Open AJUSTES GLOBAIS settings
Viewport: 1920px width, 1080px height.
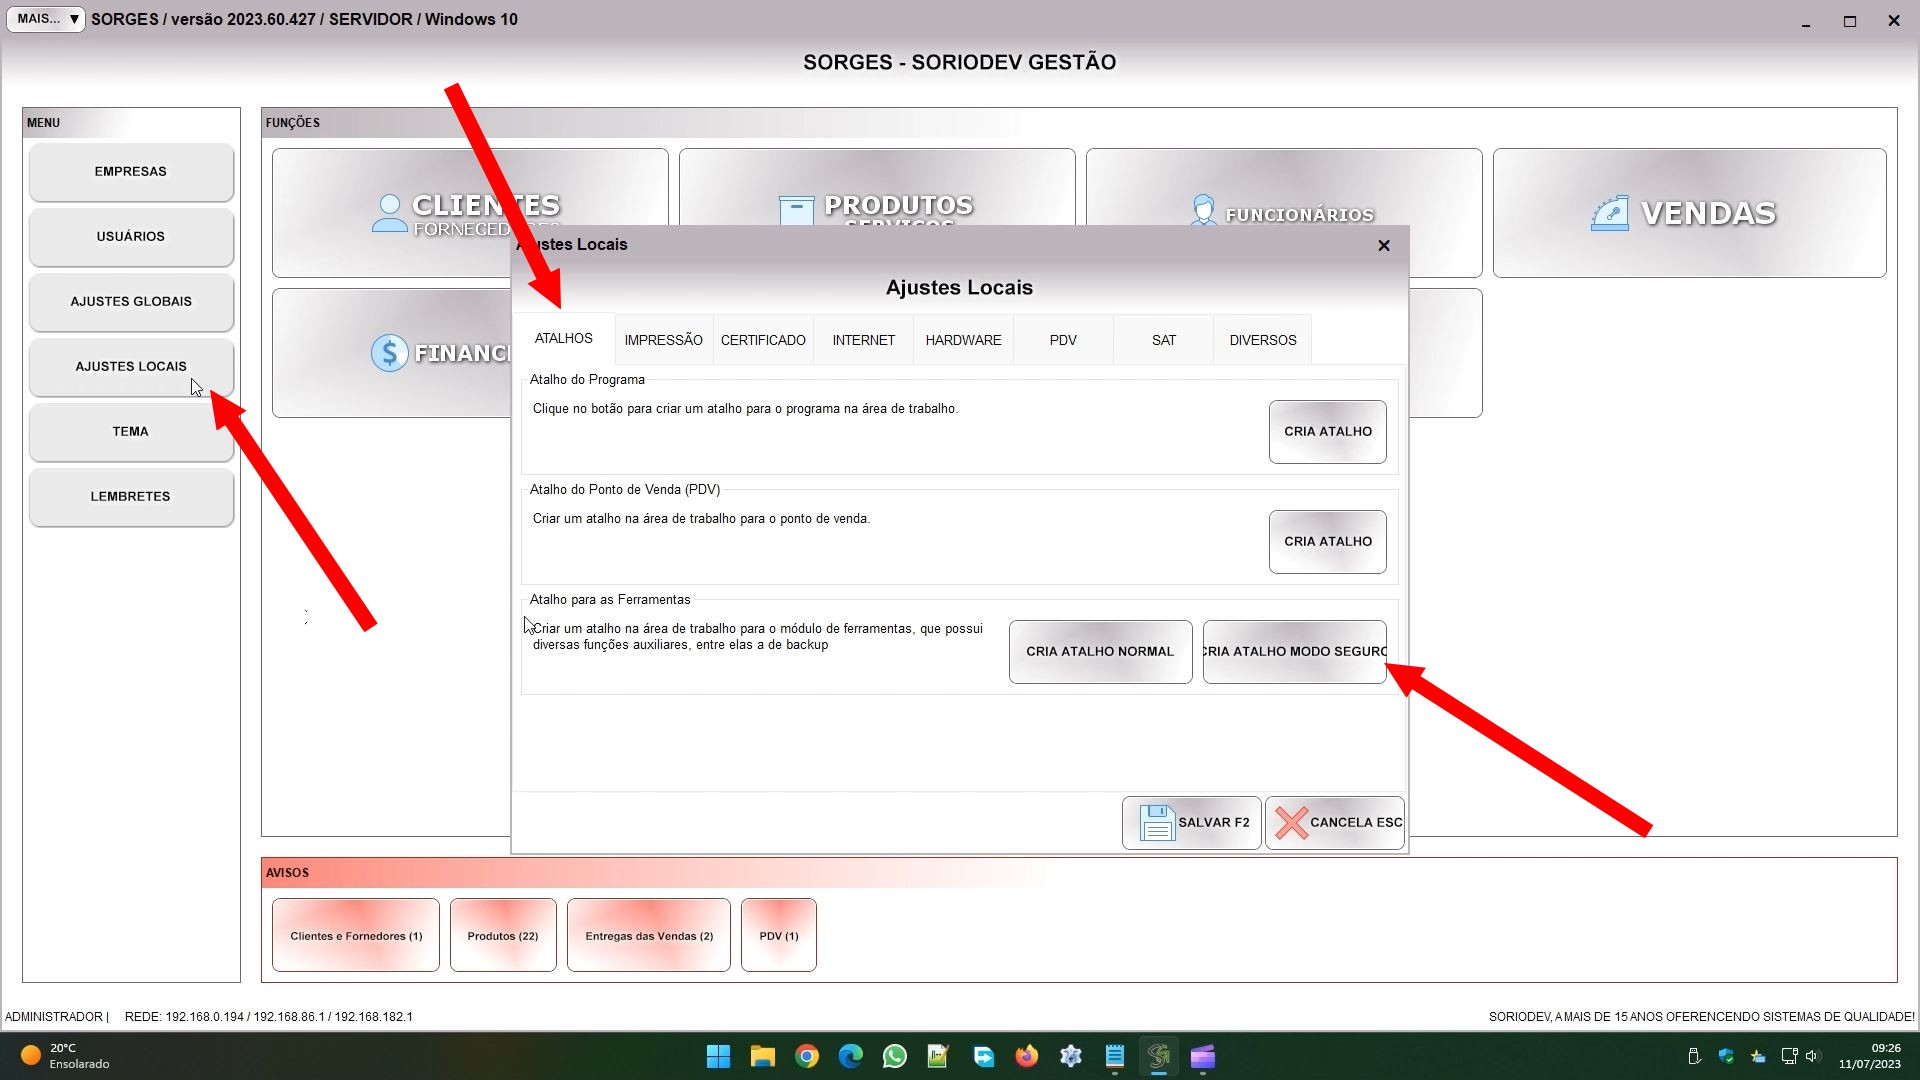point(131,302)
